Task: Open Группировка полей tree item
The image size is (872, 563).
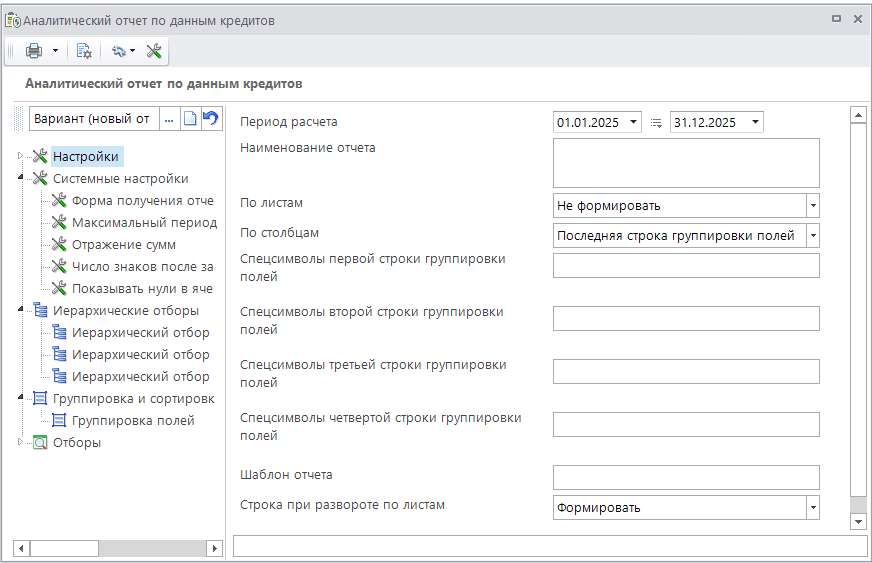Action: coord(132,421)
